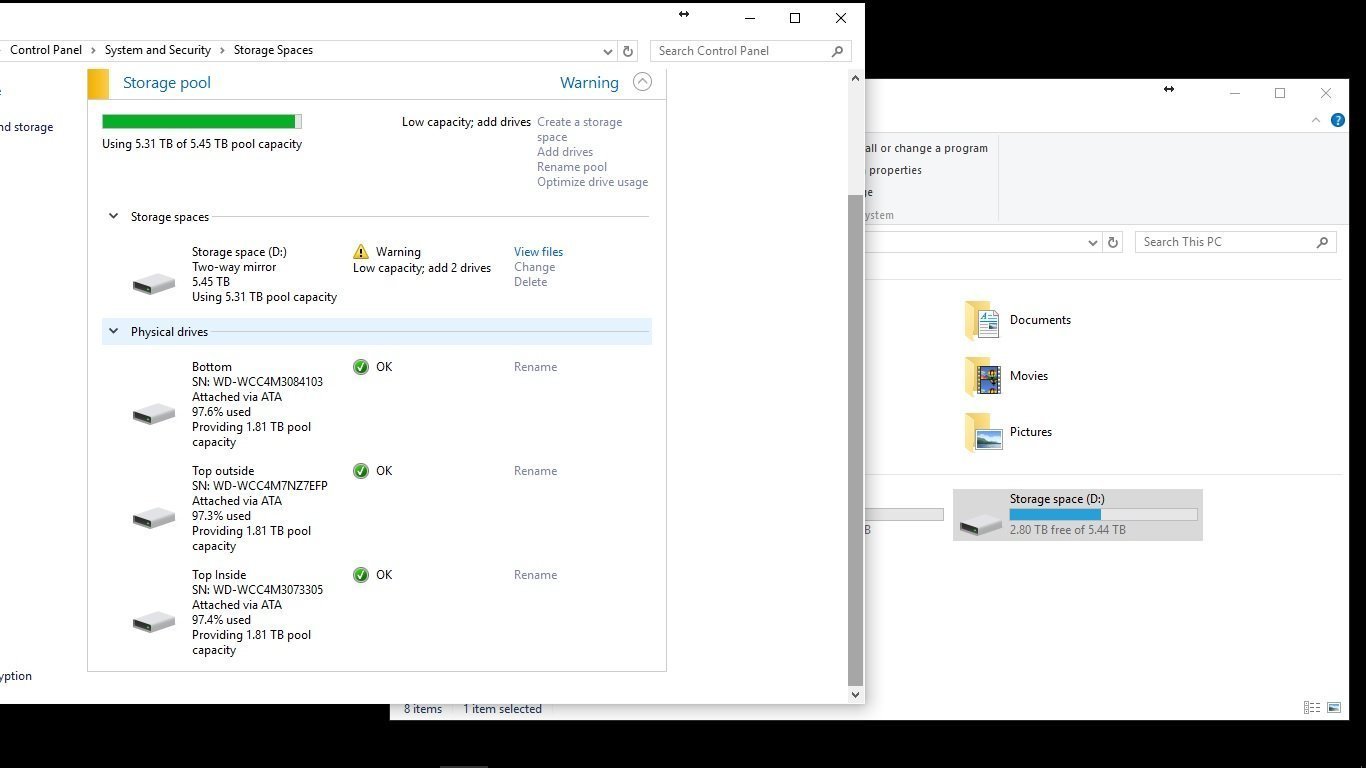Rename the Top Inside drive

[x=535, y=575]
